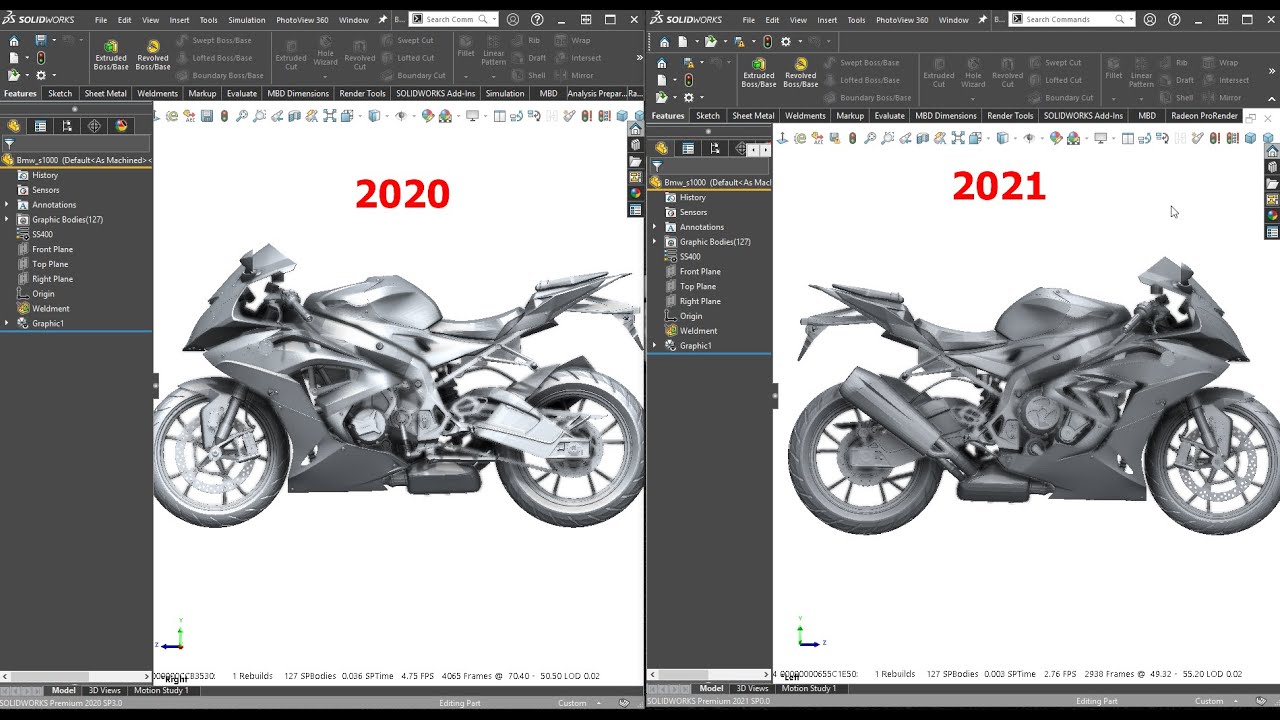Screen dimensions: 1280x720
Task: Click Zoom to Fit in the 2020 heads-up toolbar
Action: coord(242,116)
